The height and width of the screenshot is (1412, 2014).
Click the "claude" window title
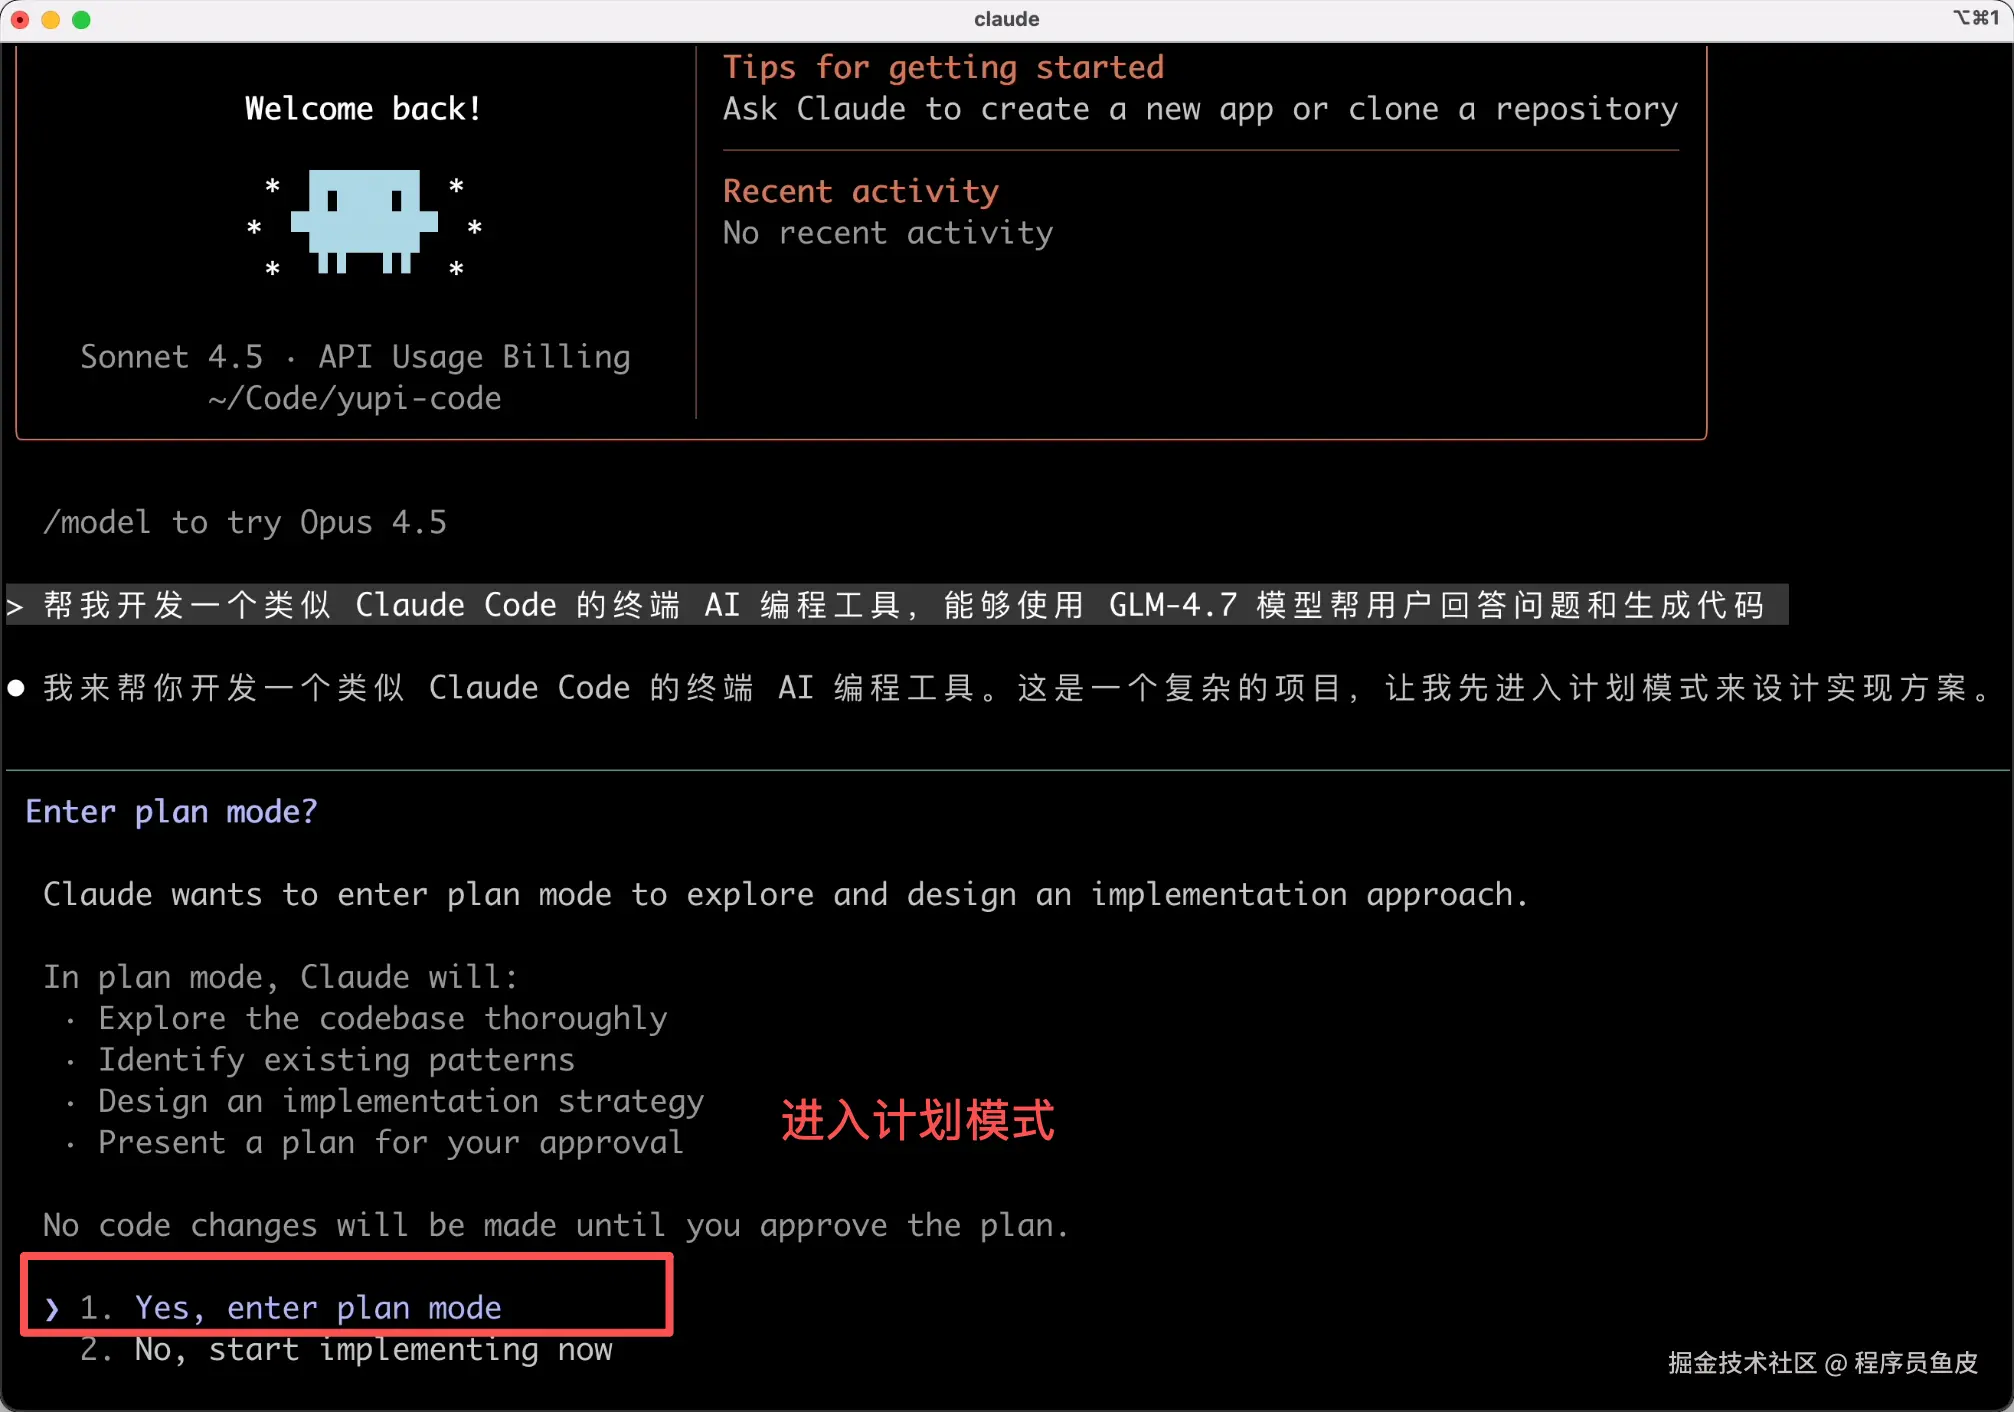click(x=1007, y=19)
